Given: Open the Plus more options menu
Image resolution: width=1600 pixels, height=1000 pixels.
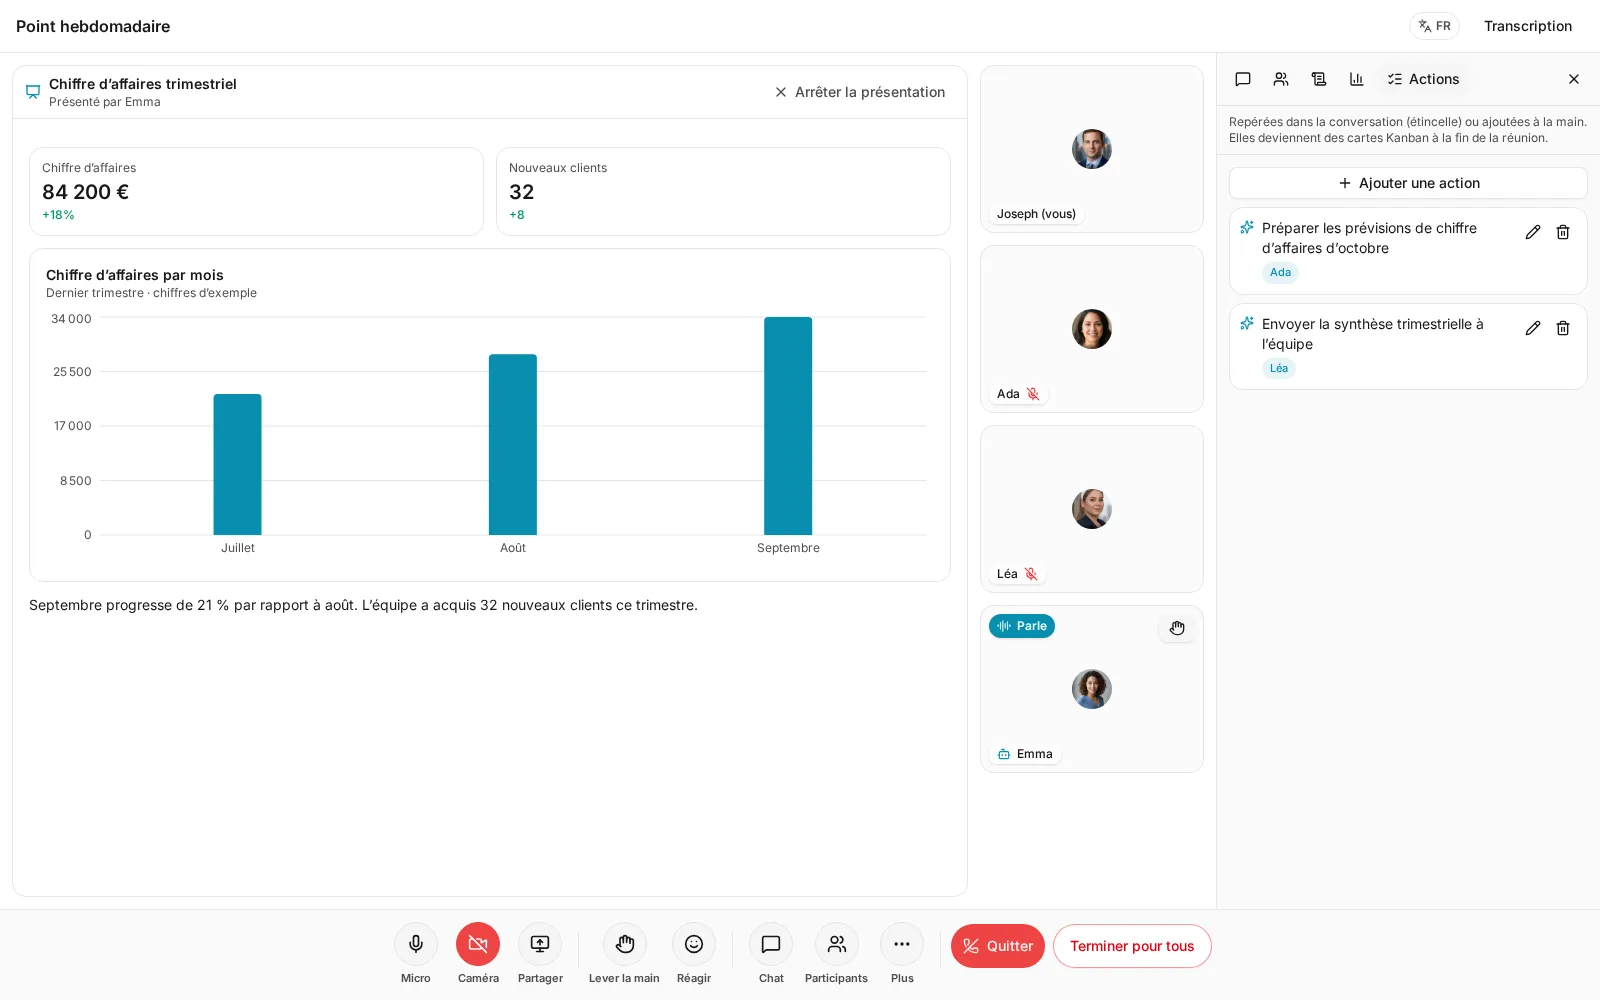Looking at the screenshot, I should coord(902,944).
